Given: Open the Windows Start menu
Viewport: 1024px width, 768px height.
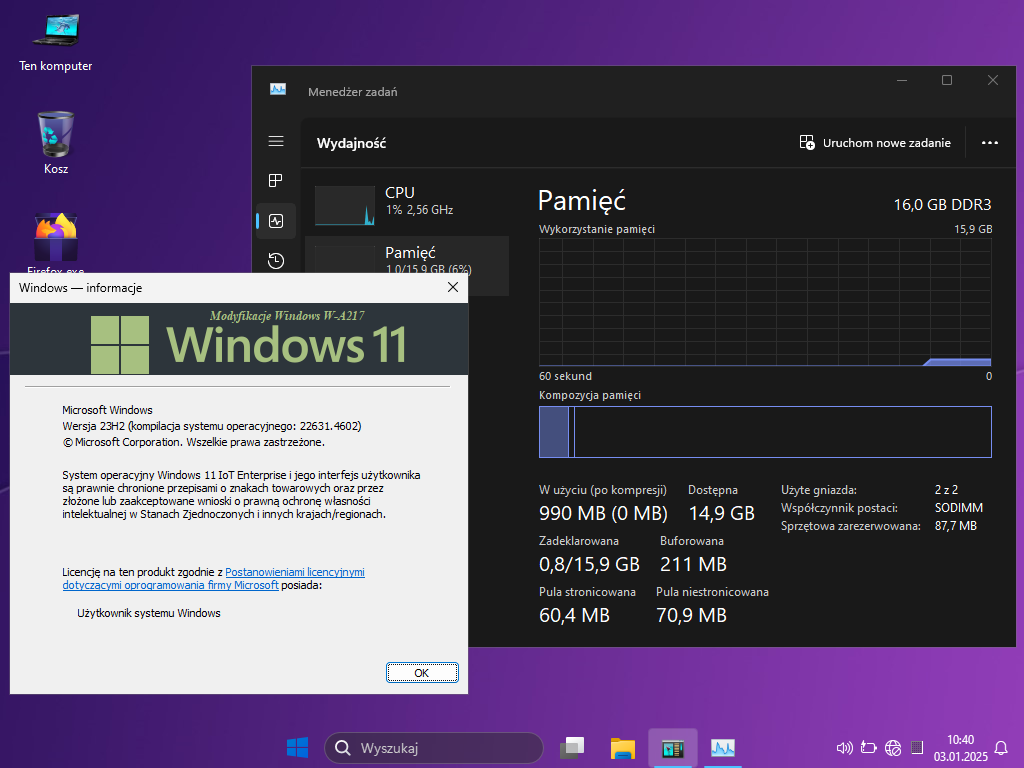Looking at the screenshot, I should coord(297,748).
